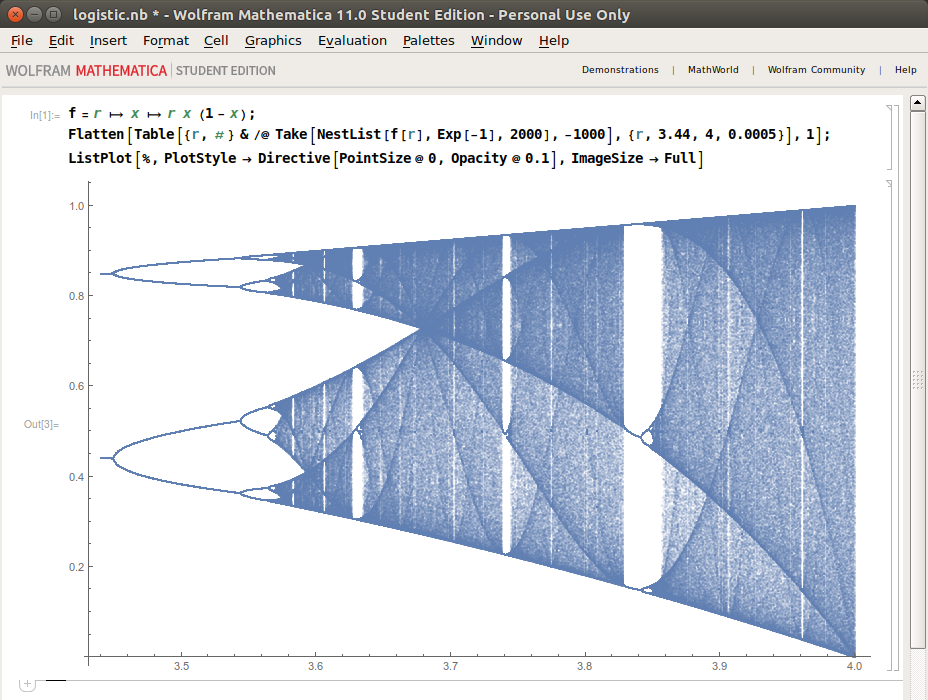Viewport: 928px width, 700px height.
Task: Open the File menu
Action: pos(22,40)
